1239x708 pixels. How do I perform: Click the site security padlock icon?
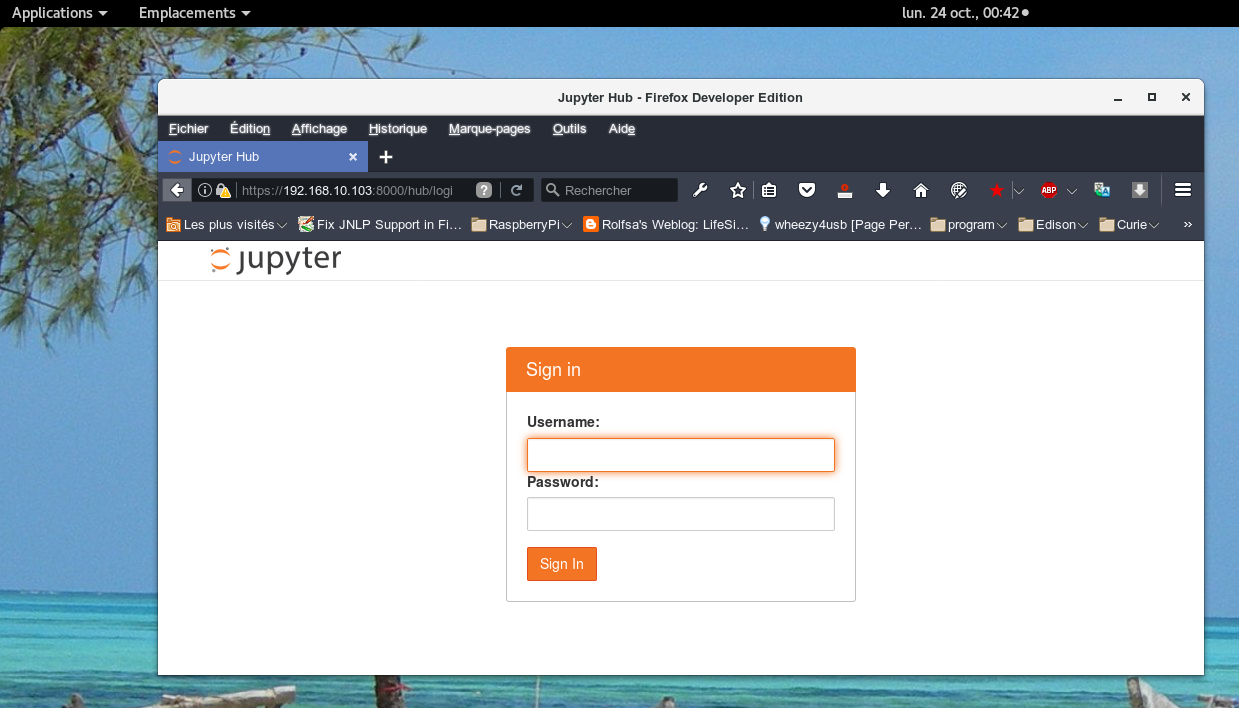[222, 190]
